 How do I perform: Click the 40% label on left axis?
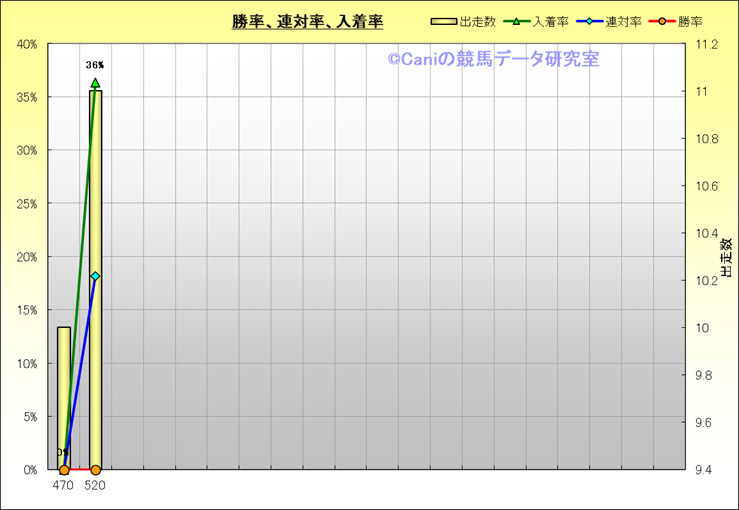click(26, 44)
